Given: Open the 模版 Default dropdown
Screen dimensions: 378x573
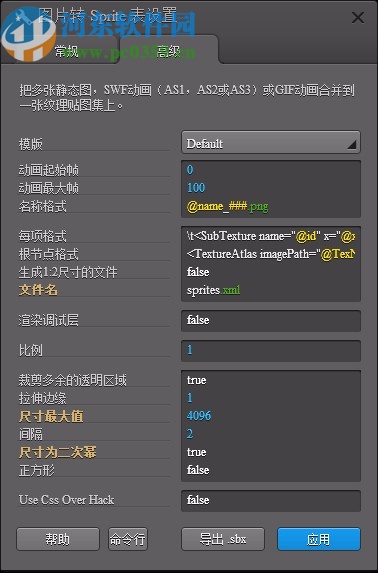Looking at the screenshot, I should point(271,143).
